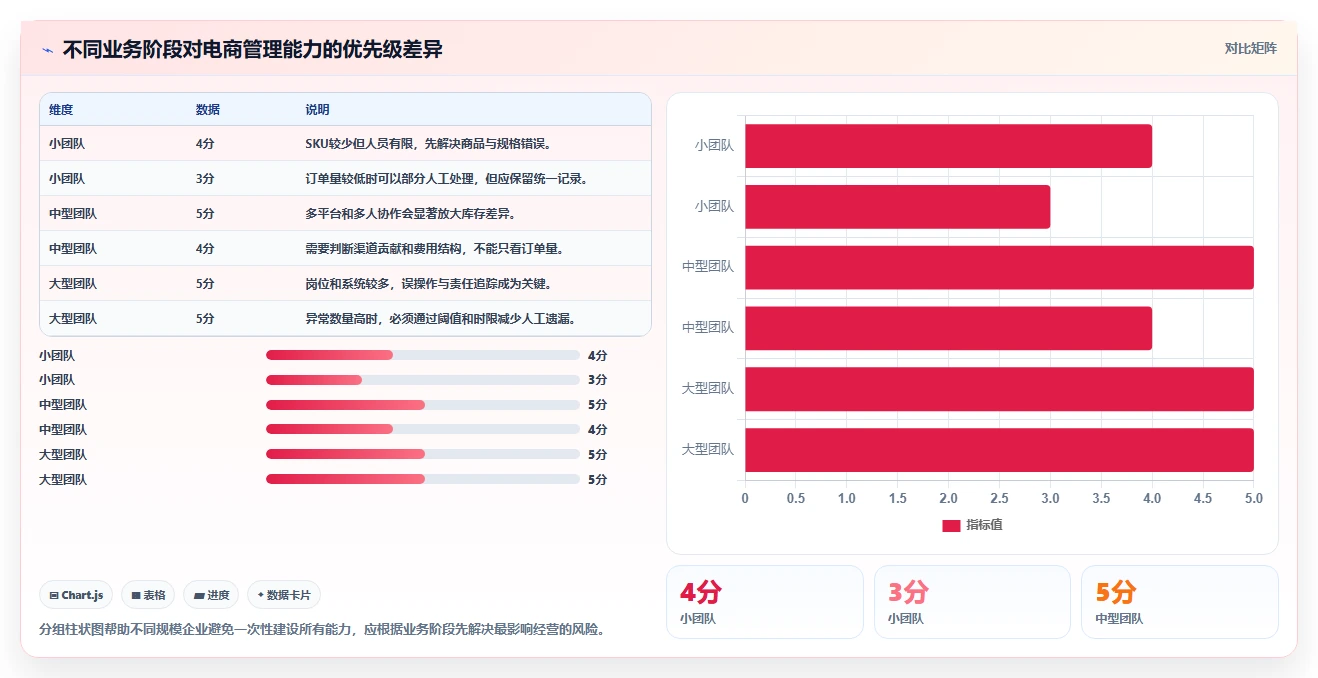
Task: Click the icon in the 进度 tag
Action: [x=200, y=595]
